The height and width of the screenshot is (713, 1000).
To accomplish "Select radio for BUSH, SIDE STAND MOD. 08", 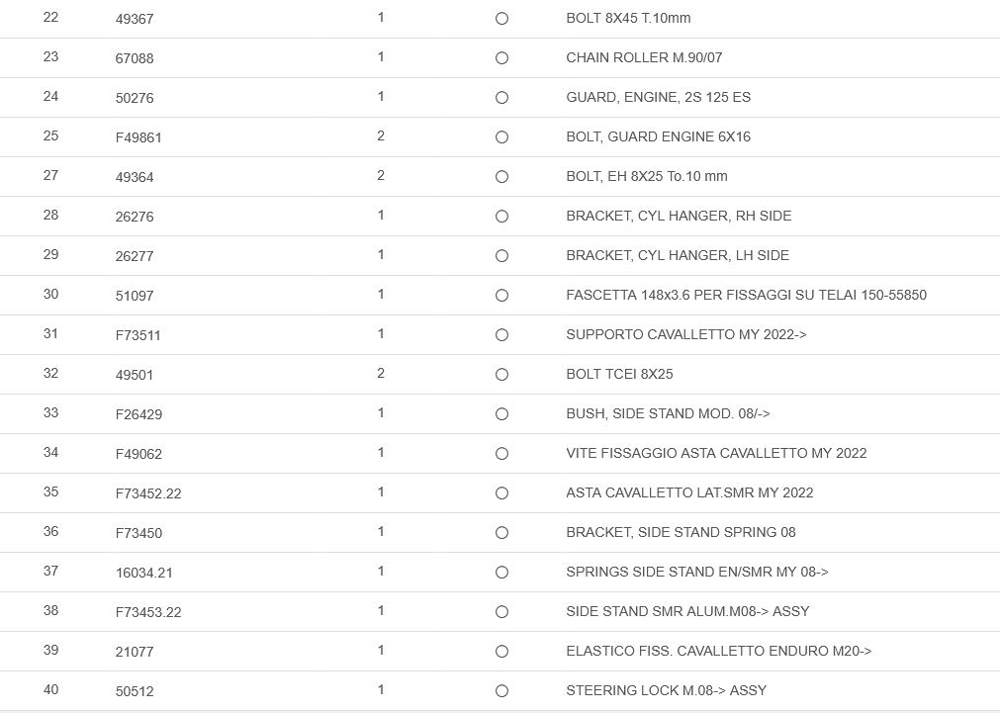I will (502, 414).
